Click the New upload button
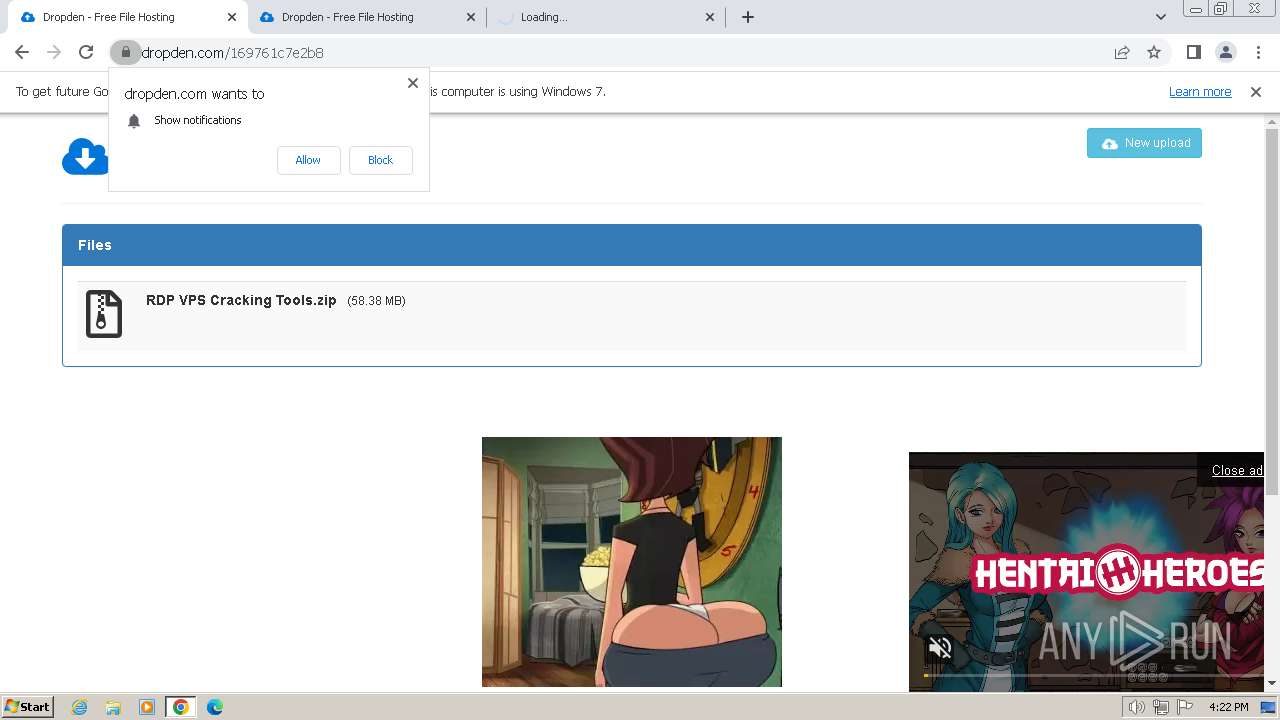The width and height of the screenshot is (1280, 720). pyautogui.click(x=1144, y=143)
